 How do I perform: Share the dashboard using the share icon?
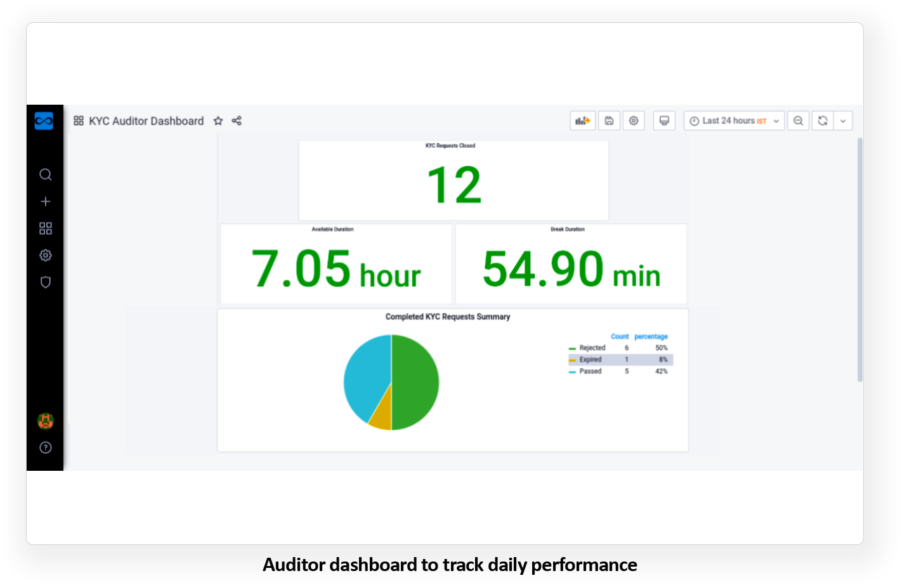tap(236, 121)
